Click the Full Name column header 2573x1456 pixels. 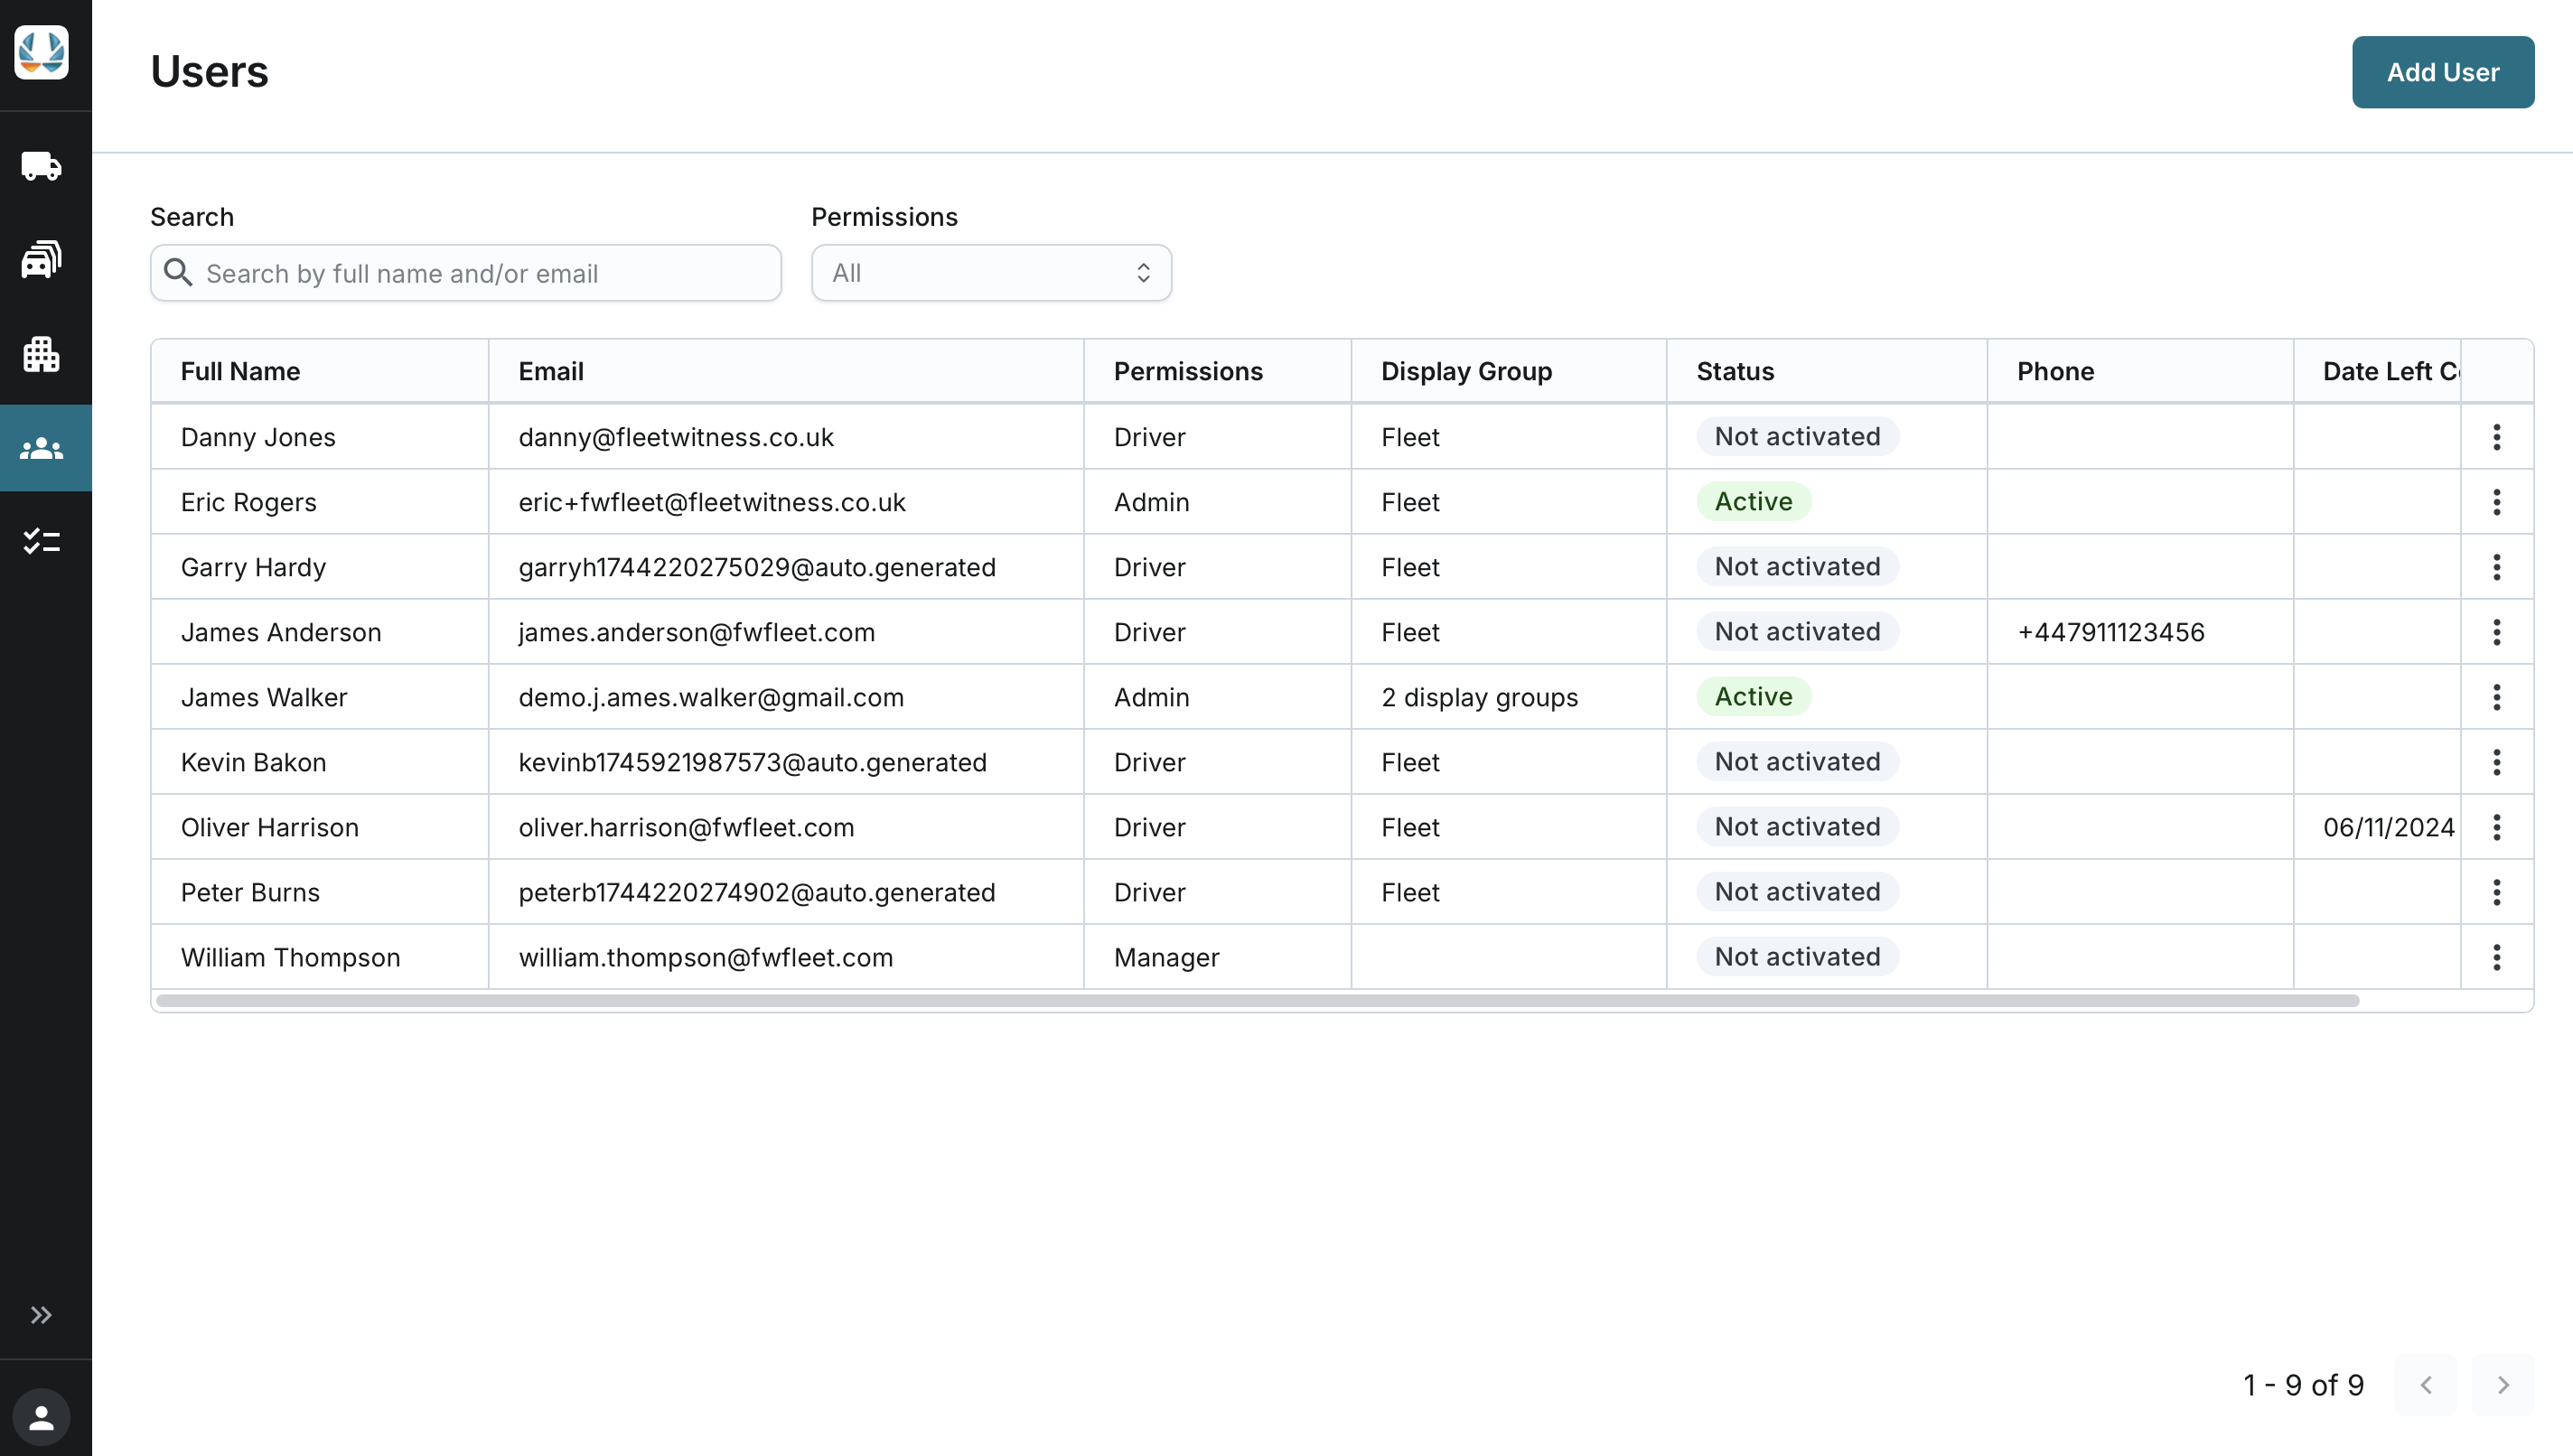pos(240,371)
